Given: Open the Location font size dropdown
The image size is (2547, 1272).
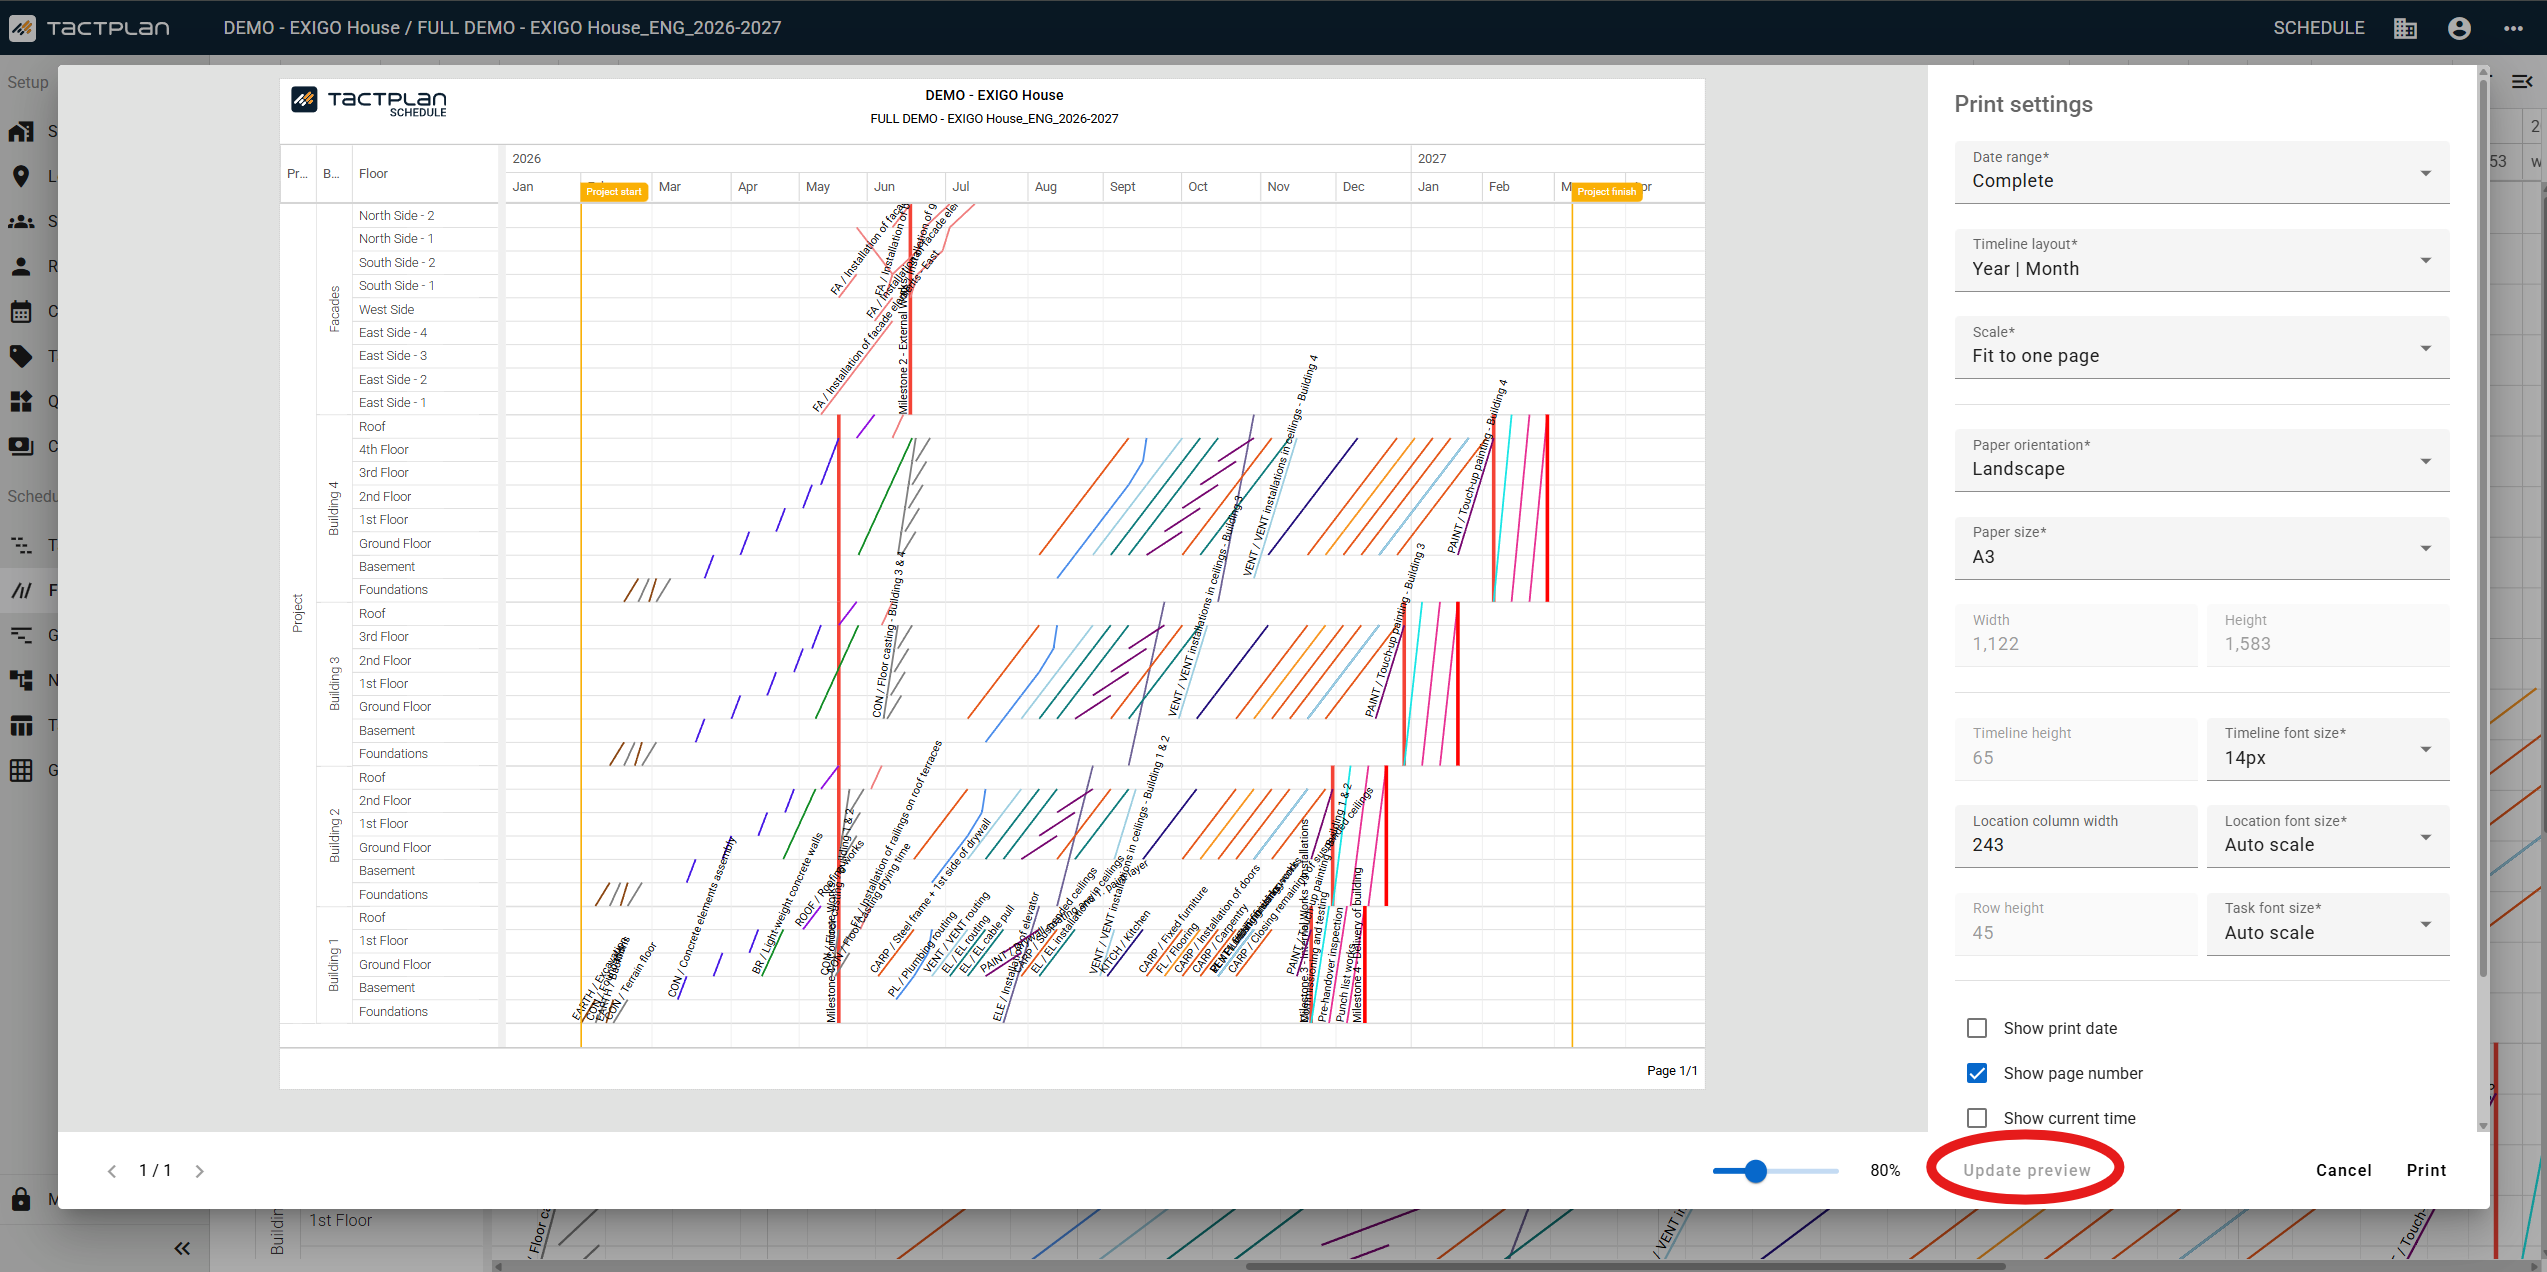Looking at the screenshot, I should [x=2328, y=836].
